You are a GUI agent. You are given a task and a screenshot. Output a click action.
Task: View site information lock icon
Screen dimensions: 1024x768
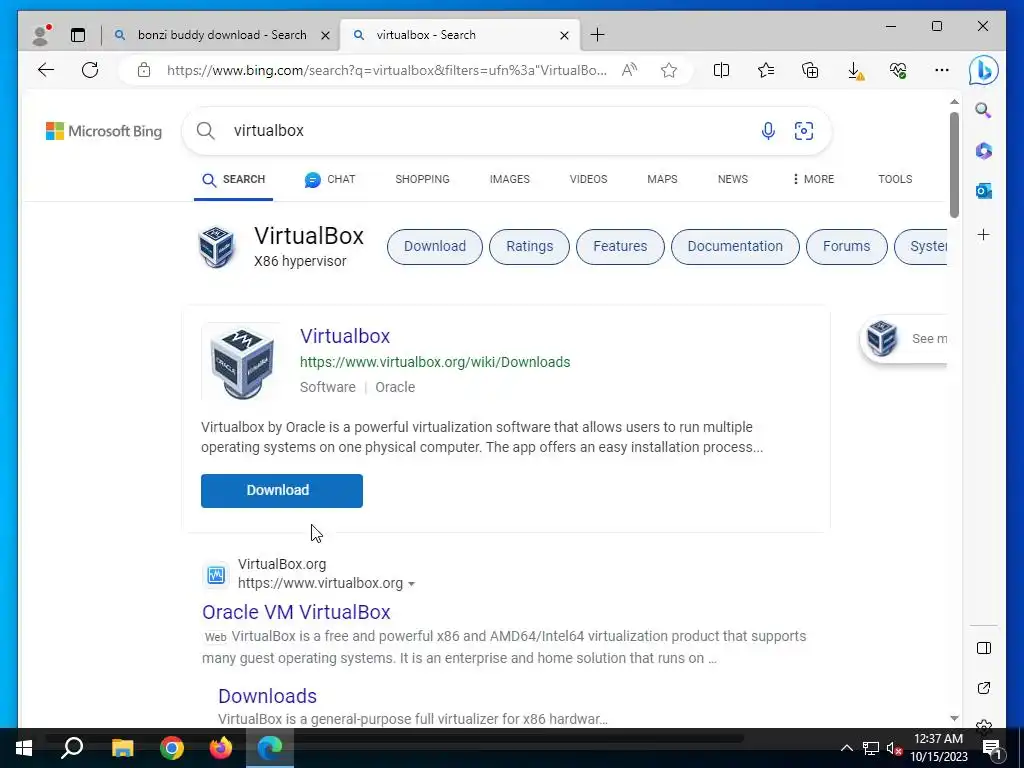144,70
